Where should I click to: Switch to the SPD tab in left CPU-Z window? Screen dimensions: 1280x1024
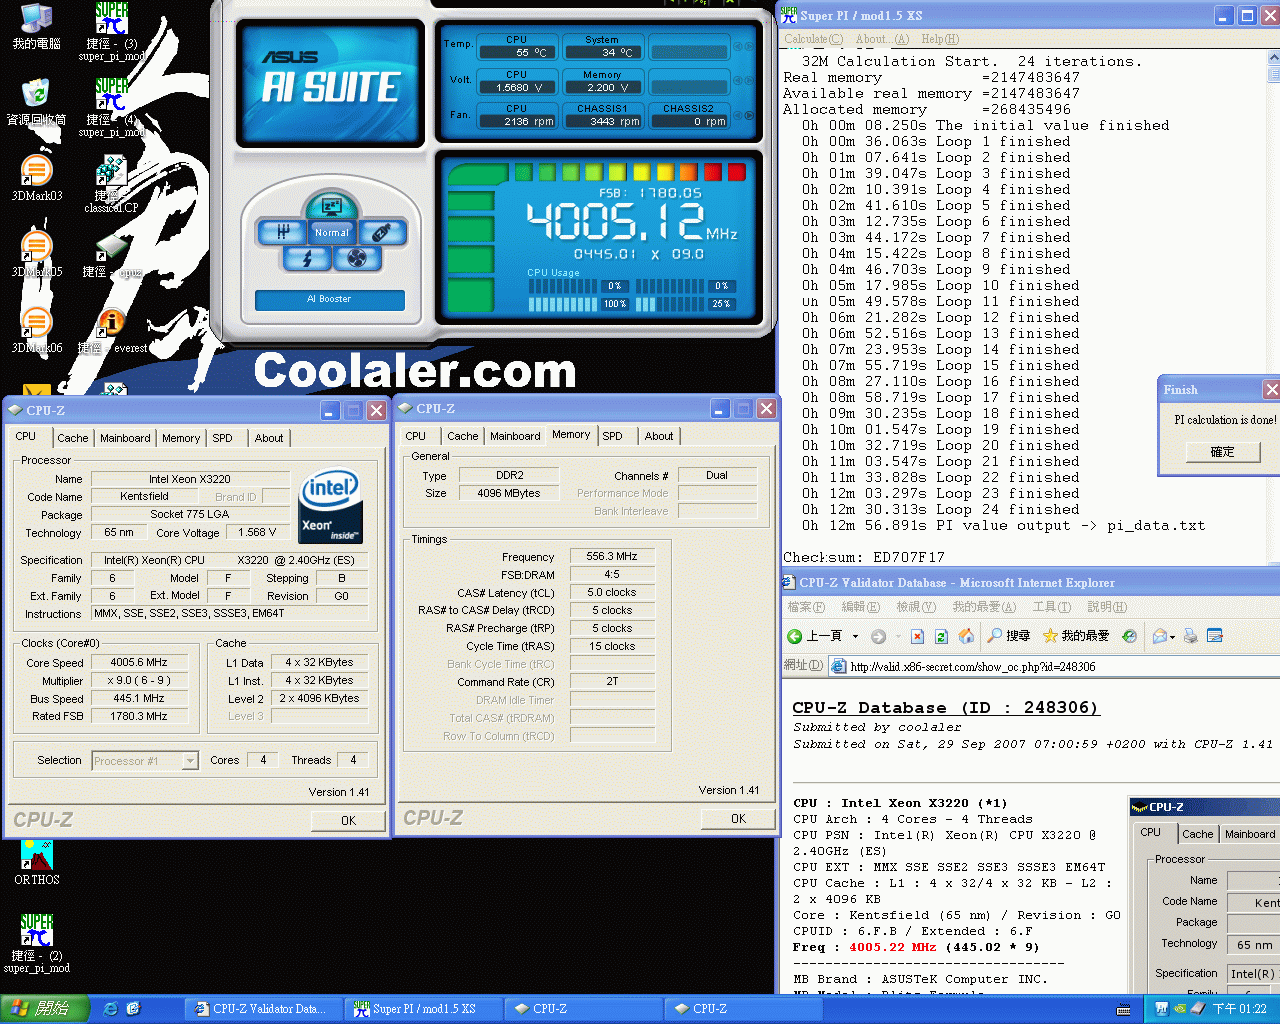(222, 438)
